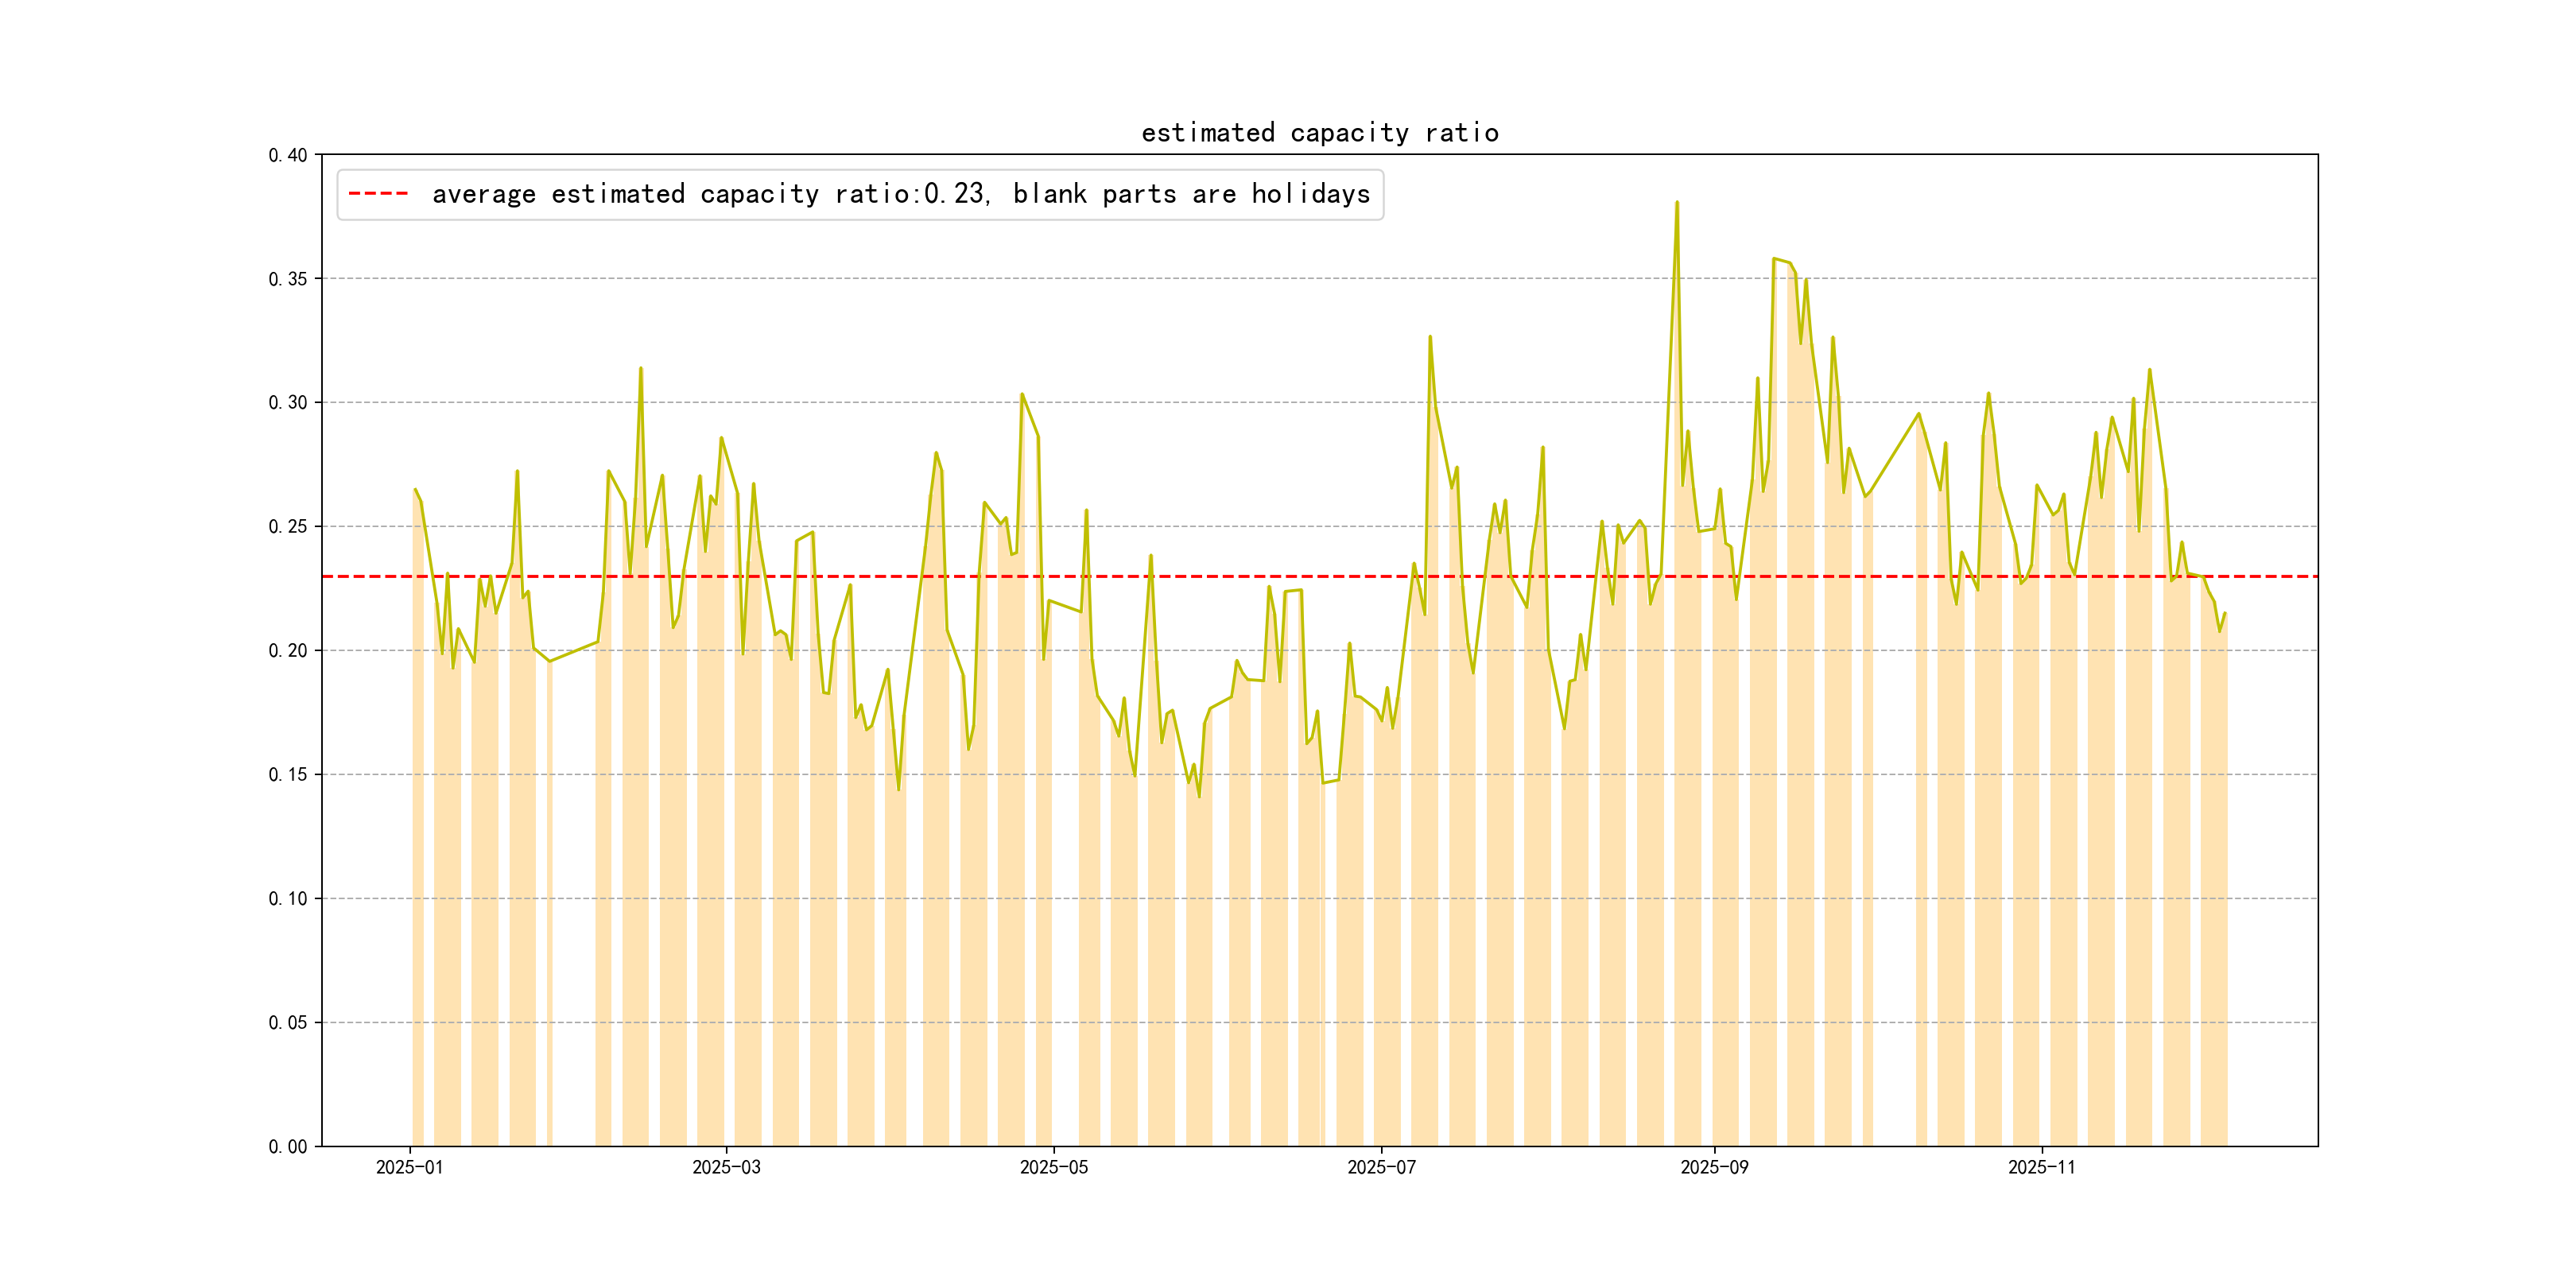Click the chart title 'estimated capacity ratio'
Image resolution: width=2576 pixels, height=1288 pixels.
pos(1319,133)
